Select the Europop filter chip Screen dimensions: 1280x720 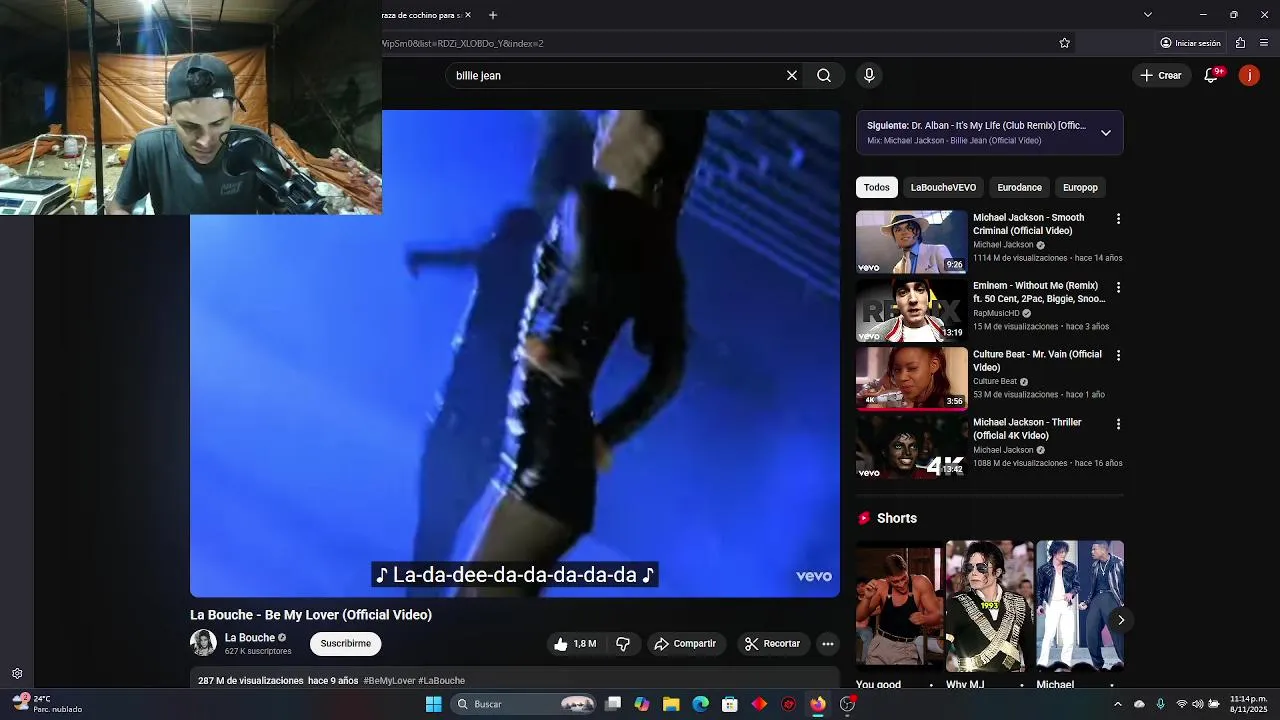click(1080, 187)
